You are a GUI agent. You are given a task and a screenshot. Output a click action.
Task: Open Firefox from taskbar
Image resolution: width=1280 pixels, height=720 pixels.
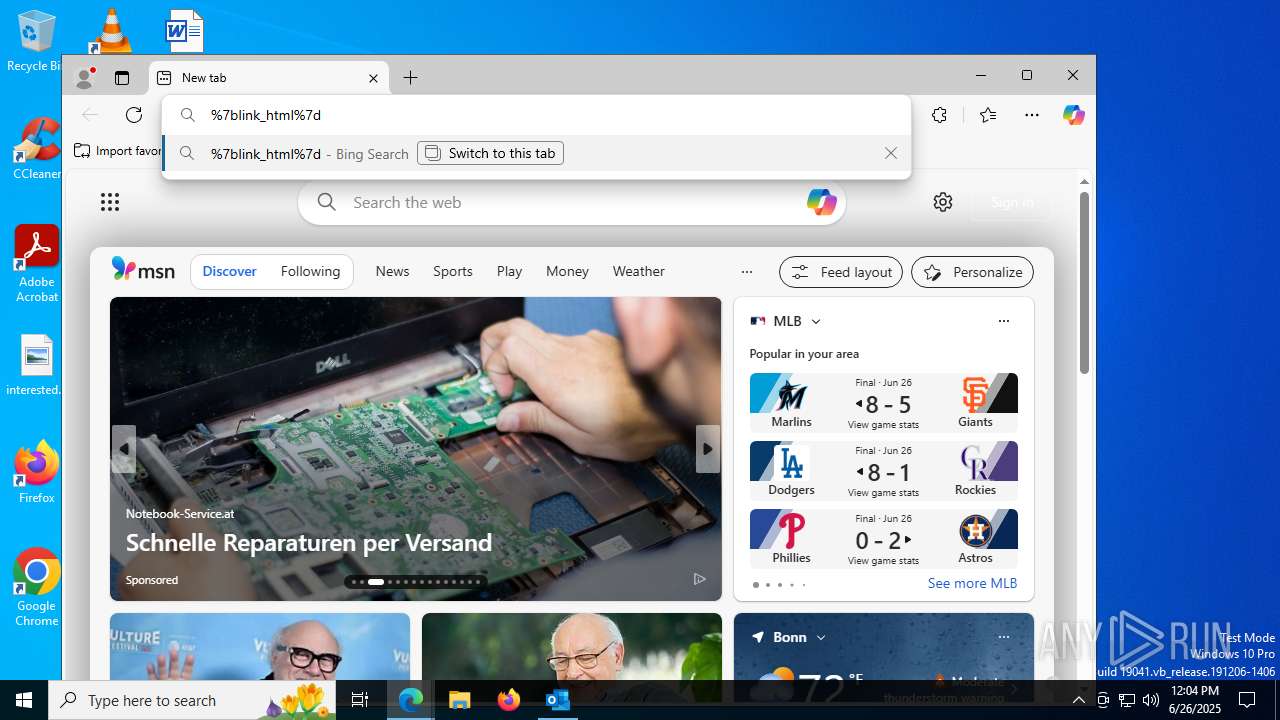pyautogui.click(x=508, y=700)
